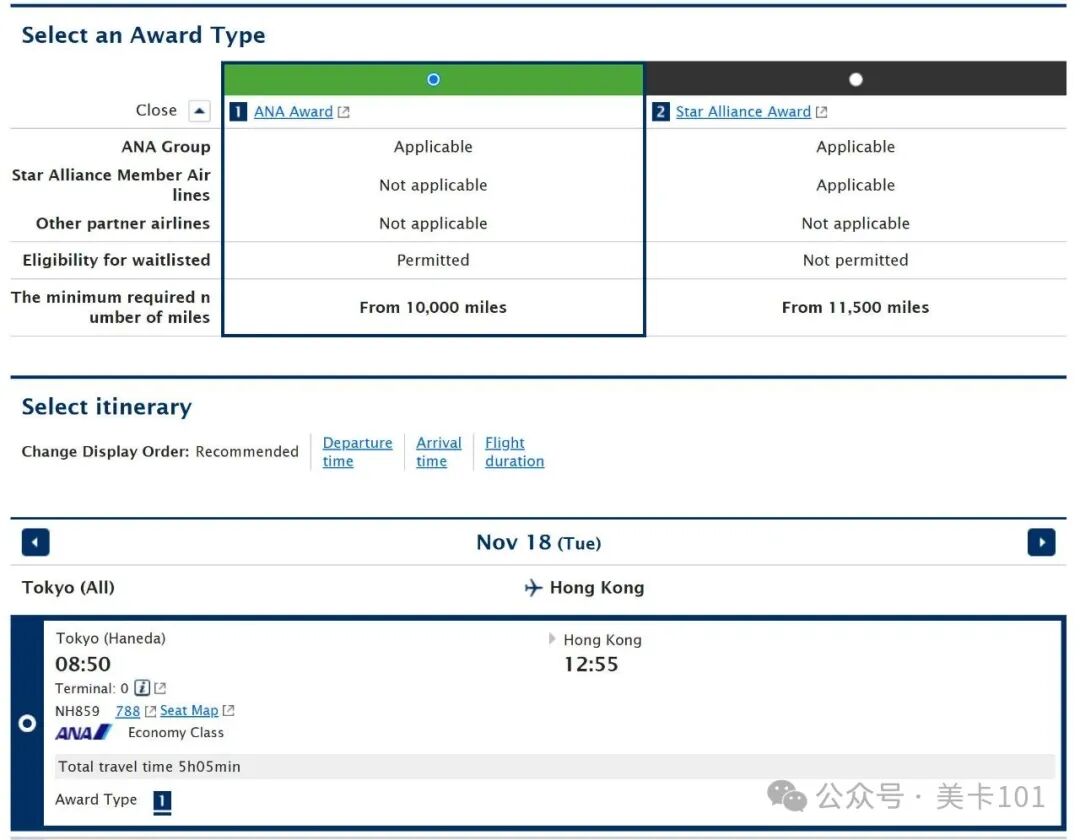Click 'Tokyo (Haneda)' departure airport
The height and width of the screenshot is (840, 1080).
[x=111, y=638]
